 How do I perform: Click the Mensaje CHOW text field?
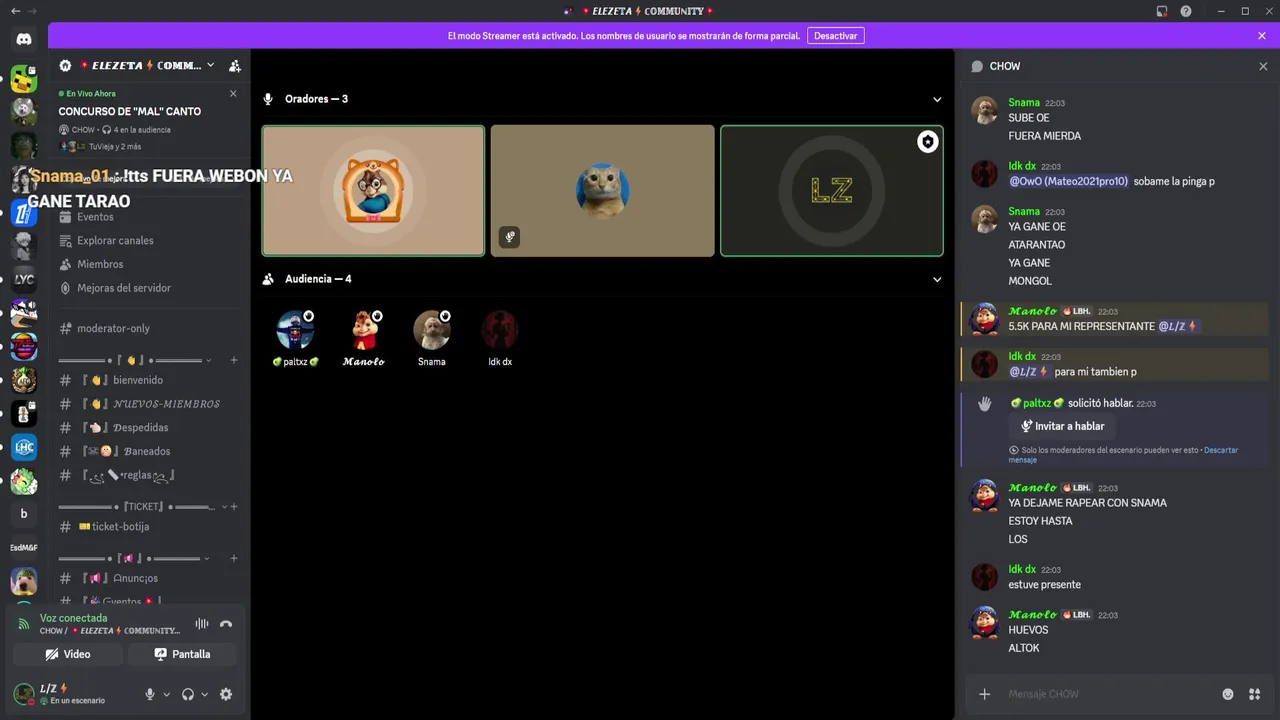(1108, 694)
